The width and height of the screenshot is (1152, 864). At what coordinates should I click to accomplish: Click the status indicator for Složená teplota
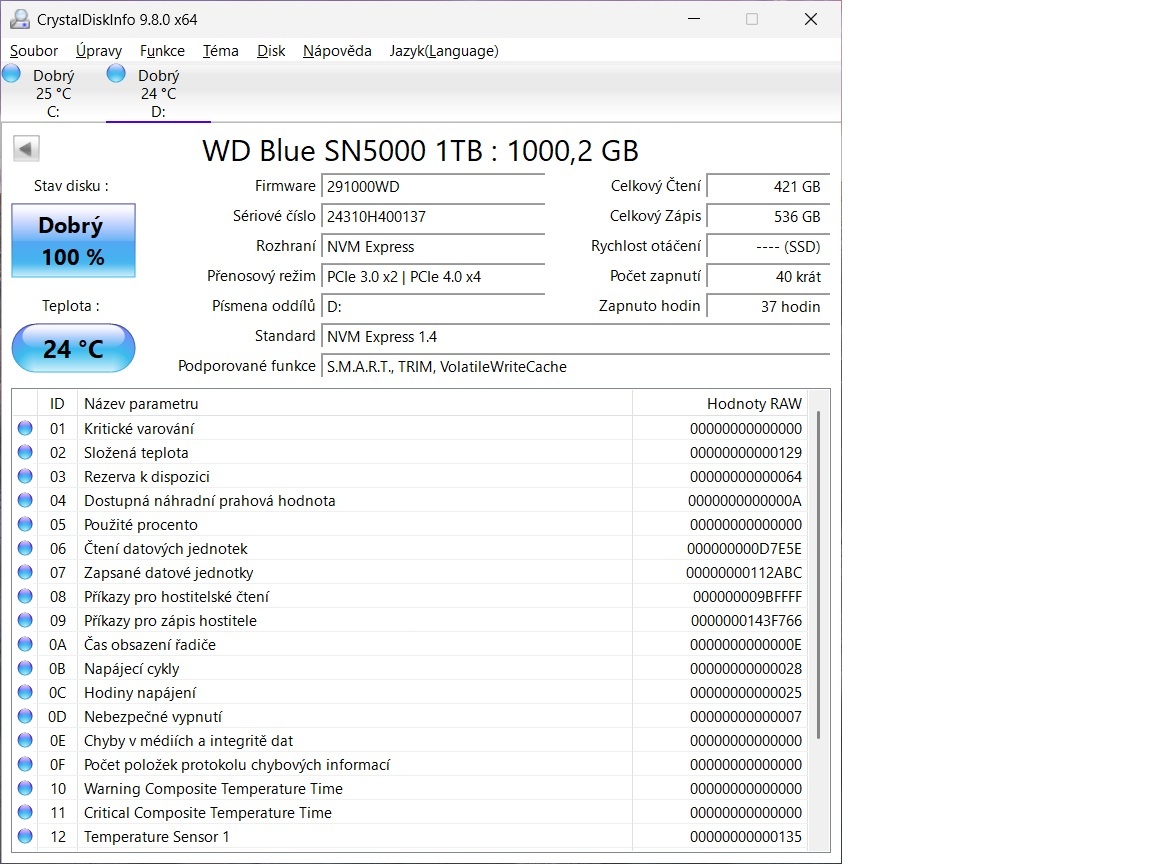tap(24, 452)
